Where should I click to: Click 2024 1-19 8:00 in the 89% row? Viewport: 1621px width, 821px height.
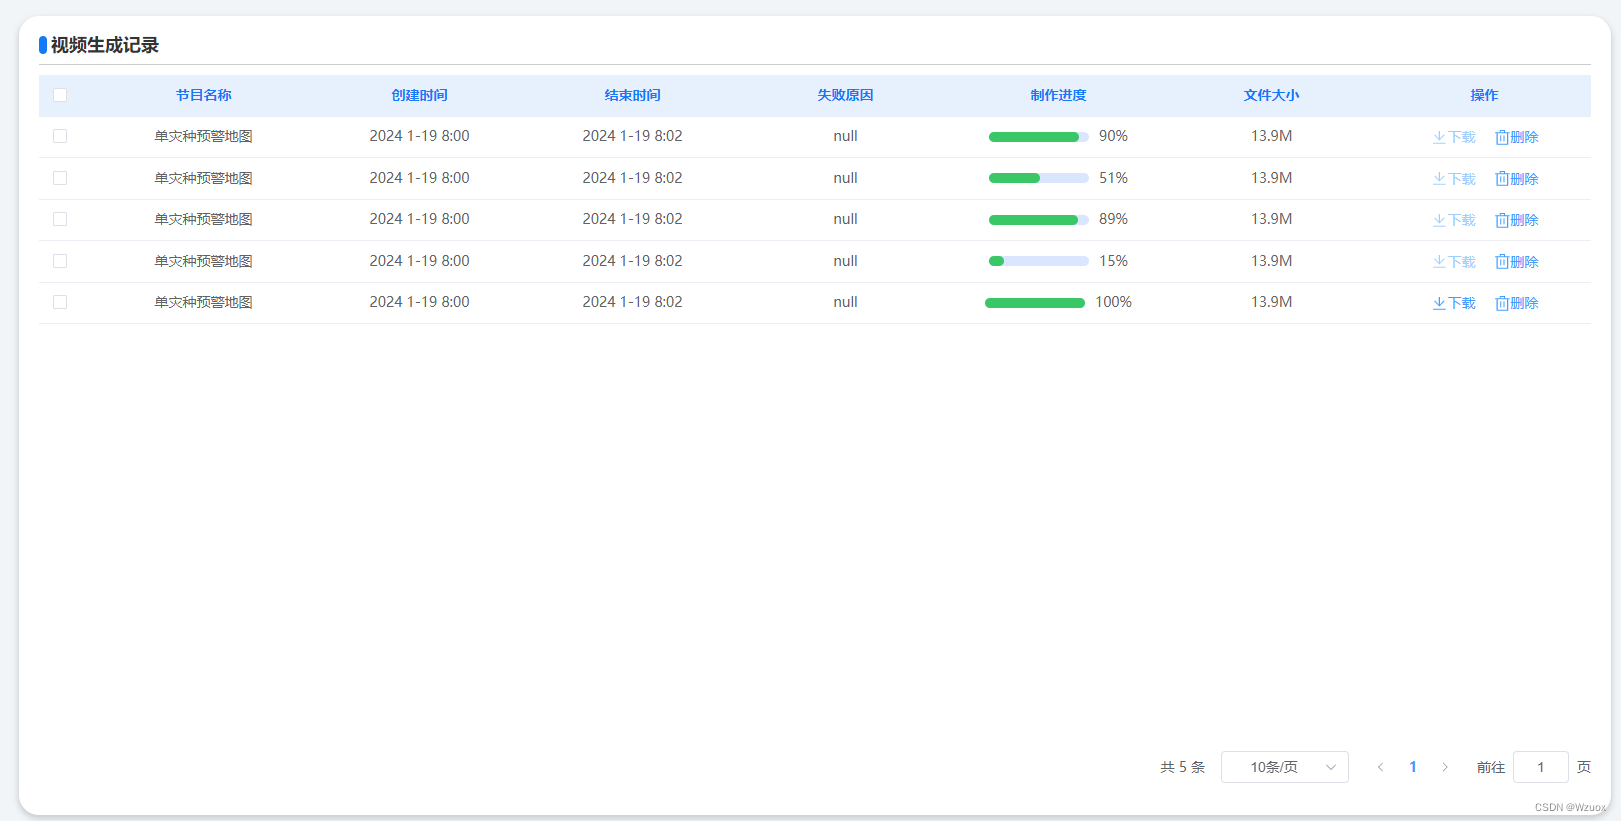420,219
